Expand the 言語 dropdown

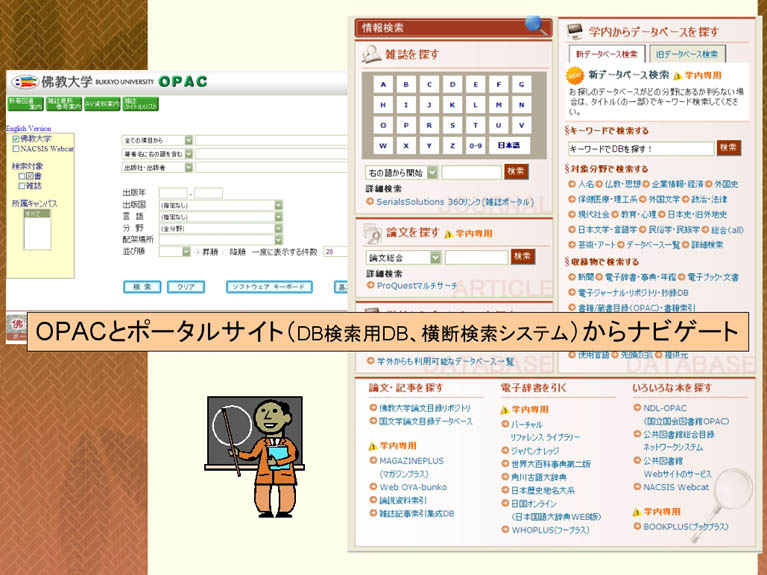click(221, 217)
